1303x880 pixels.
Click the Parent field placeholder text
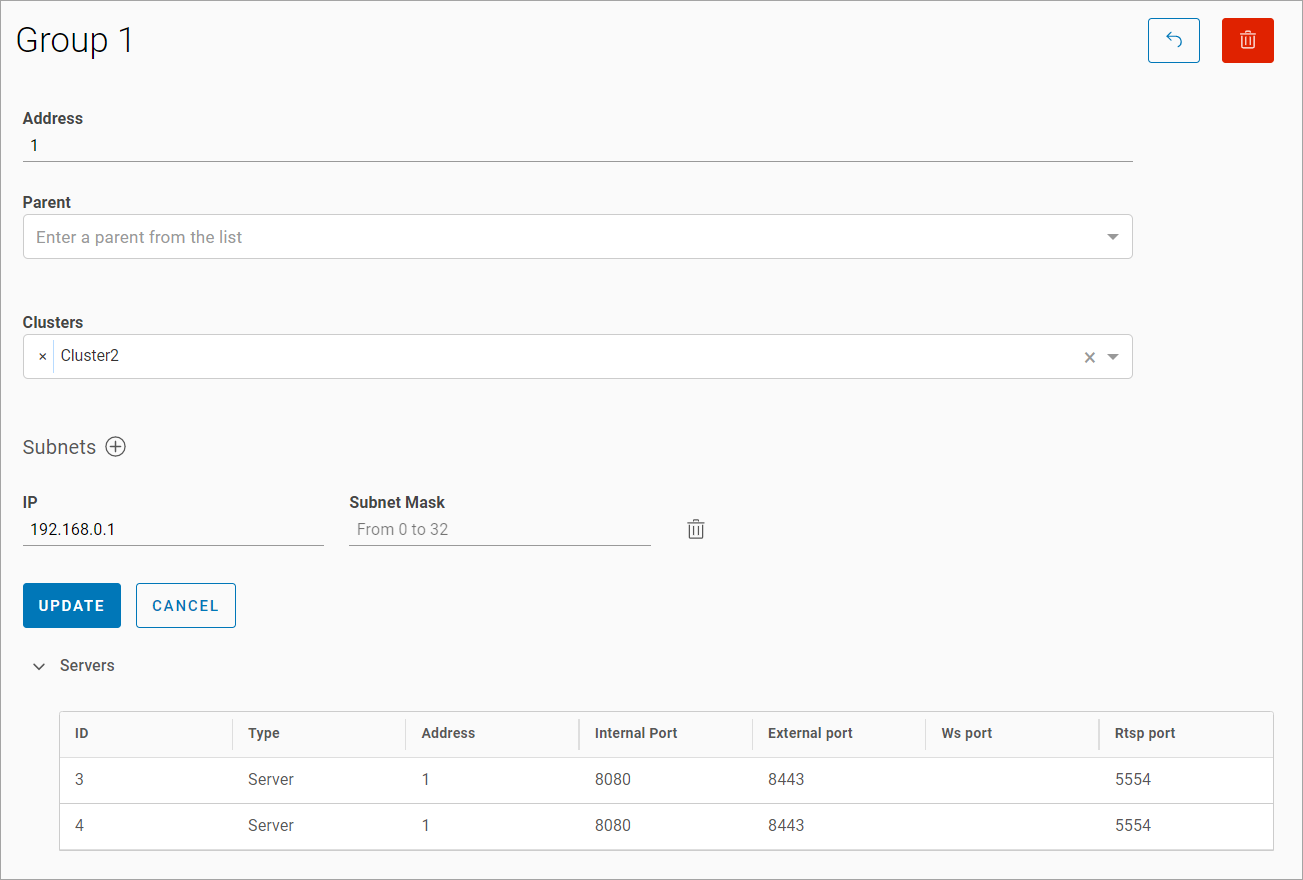140,237
